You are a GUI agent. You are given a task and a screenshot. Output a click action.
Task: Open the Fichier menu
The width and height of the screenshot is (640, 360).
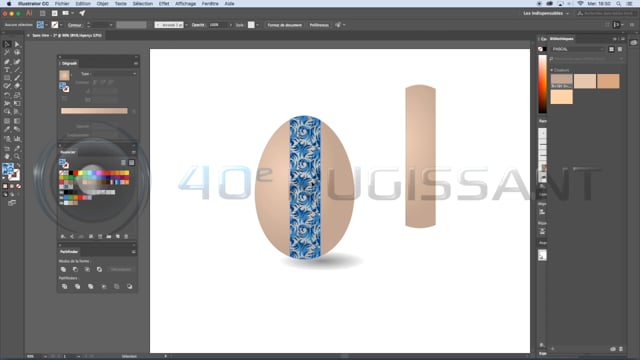click(x=62, y=4)
